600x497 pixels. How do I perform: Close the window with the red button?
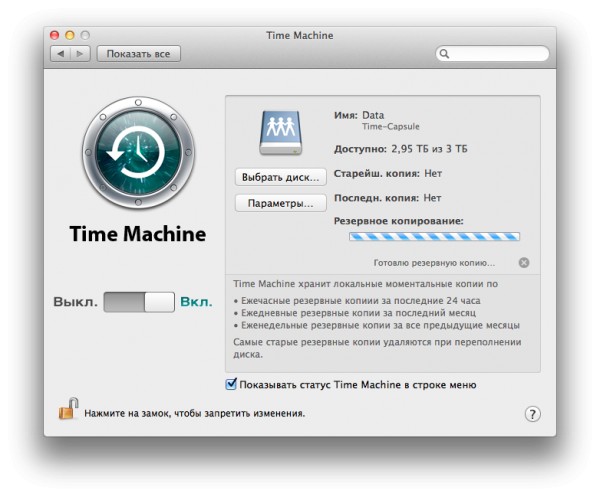pos(55,35)
